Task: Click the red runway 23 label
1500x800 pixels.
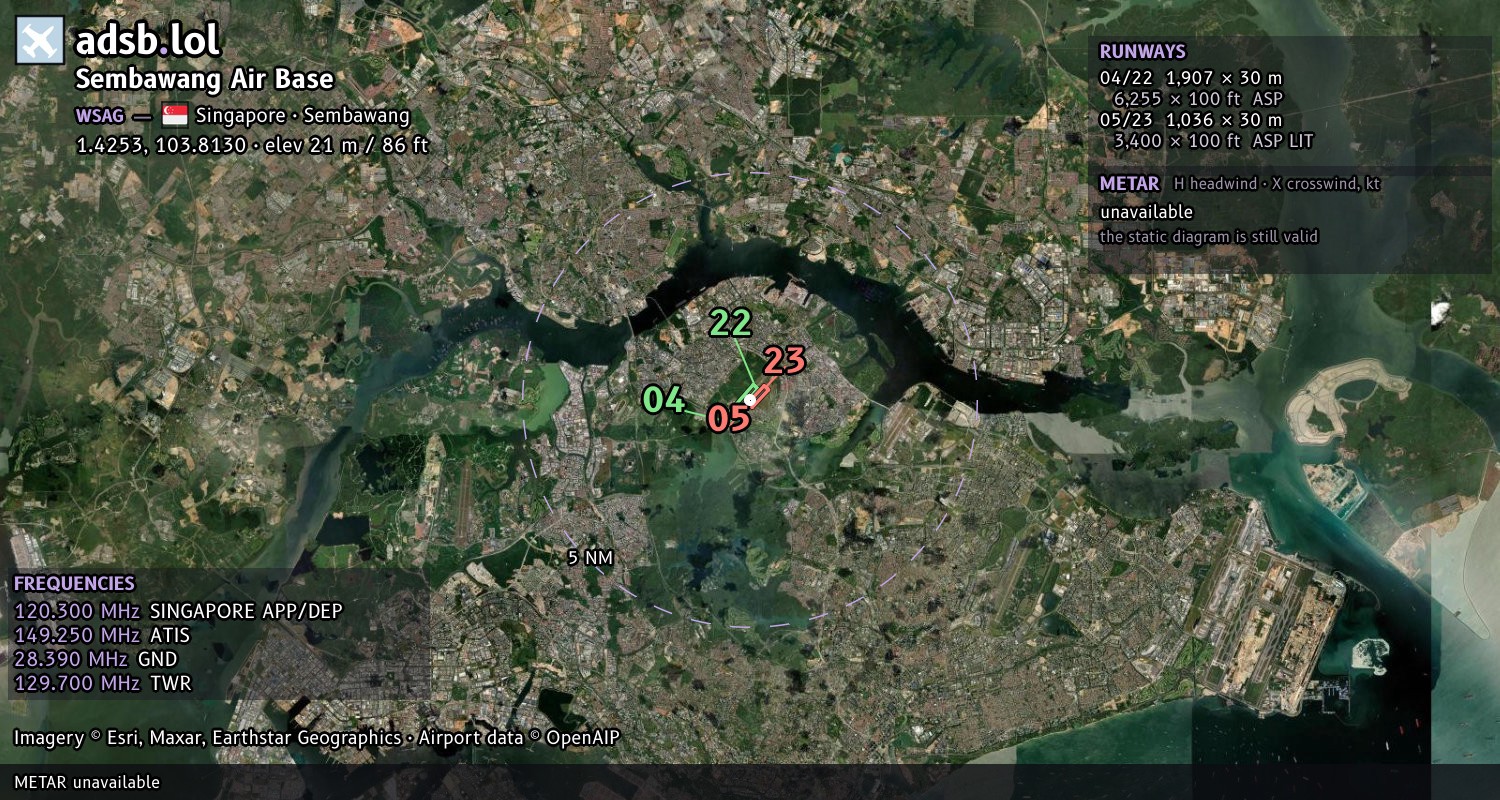Action: tap(784, 360)
